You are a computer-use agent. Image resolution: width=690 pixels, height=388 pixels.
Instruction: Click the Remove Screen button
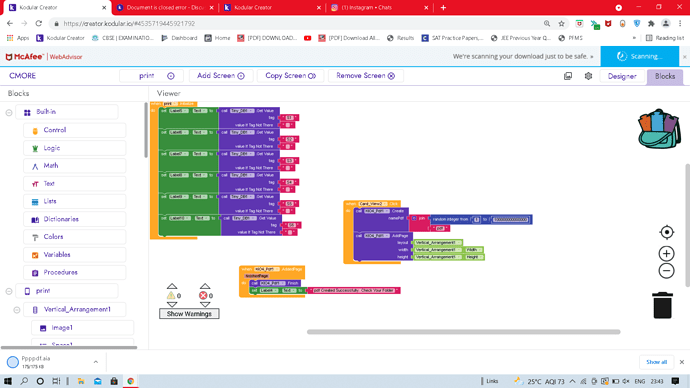(366, 76)
